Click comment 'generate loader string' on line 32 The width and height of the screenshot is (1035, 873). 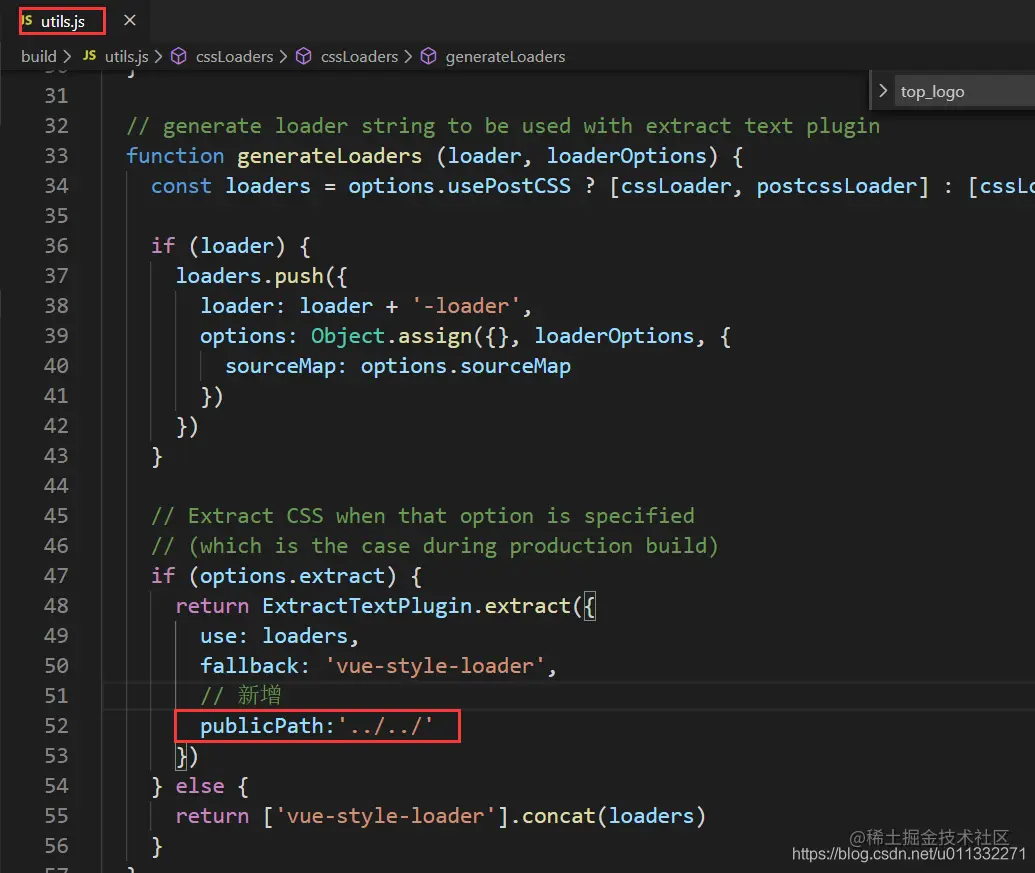pyautogui.click(x=503, y=126)
